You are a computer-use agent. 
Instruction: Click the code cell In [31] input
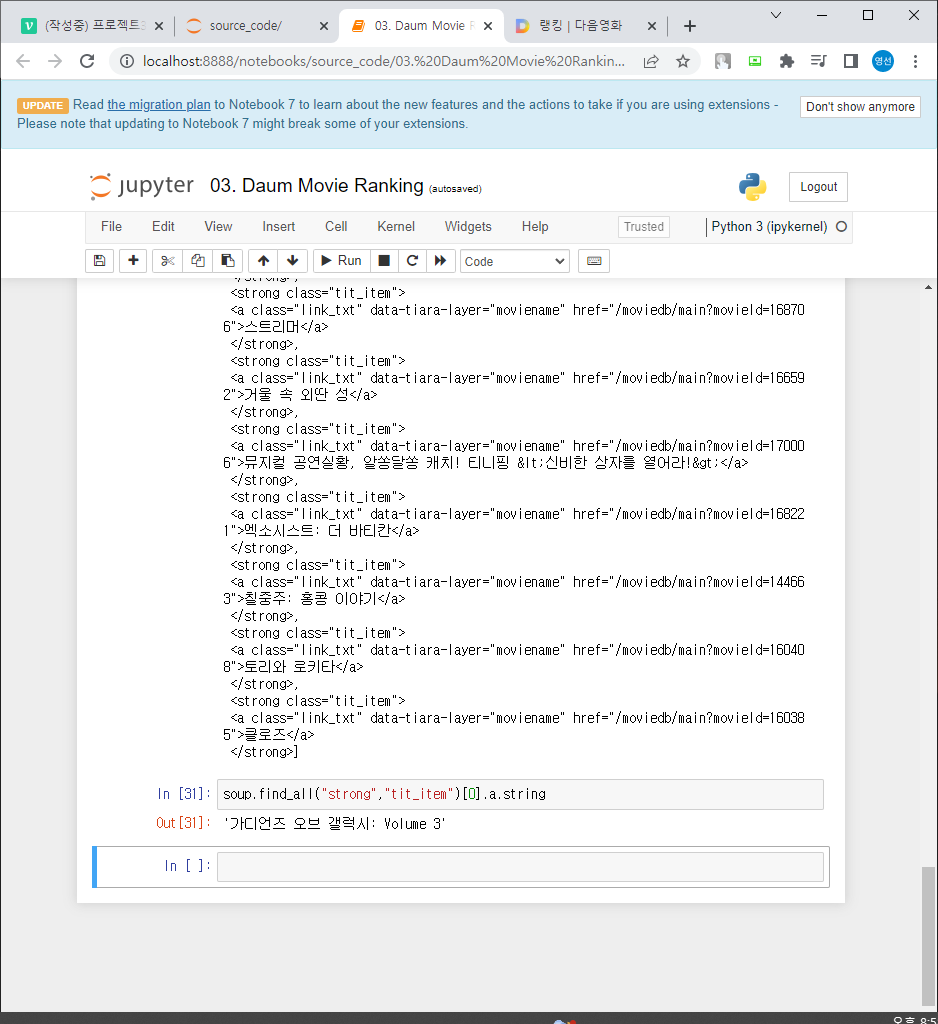click(x=520, y=794)
